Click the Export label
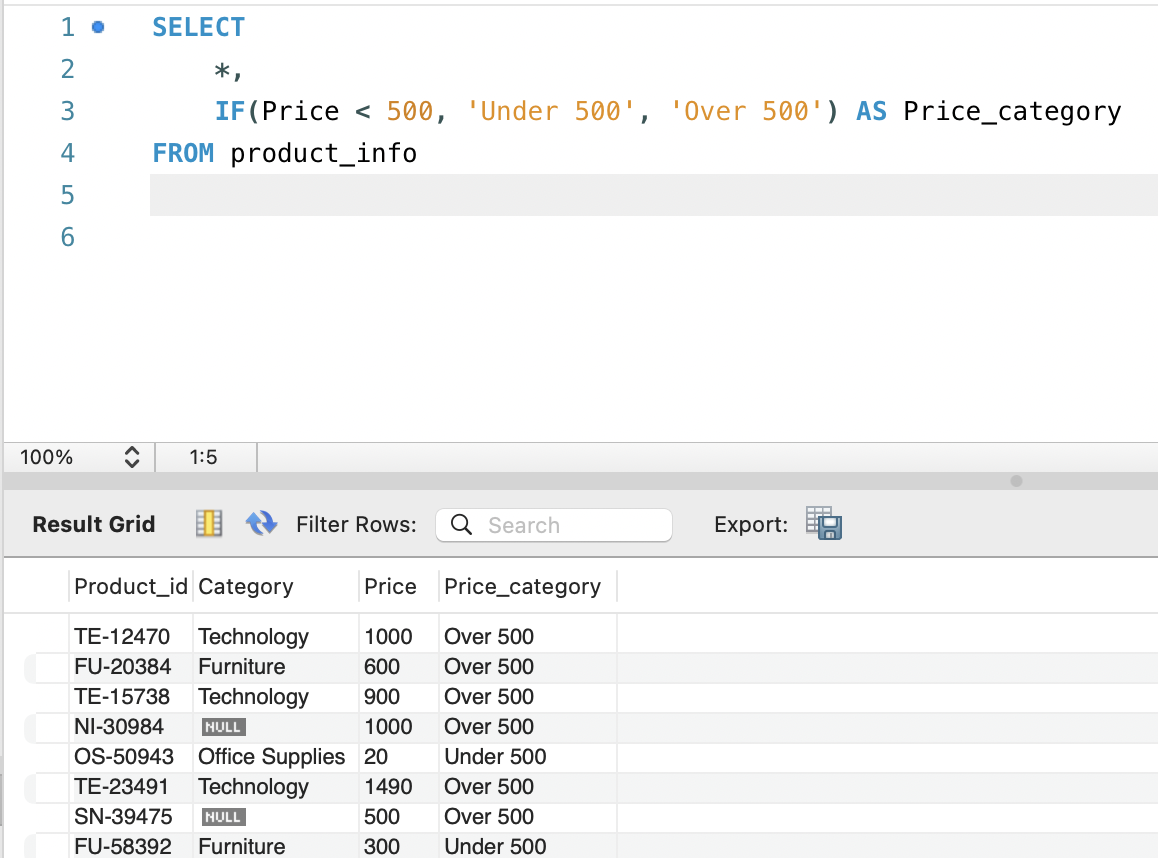 751,525
